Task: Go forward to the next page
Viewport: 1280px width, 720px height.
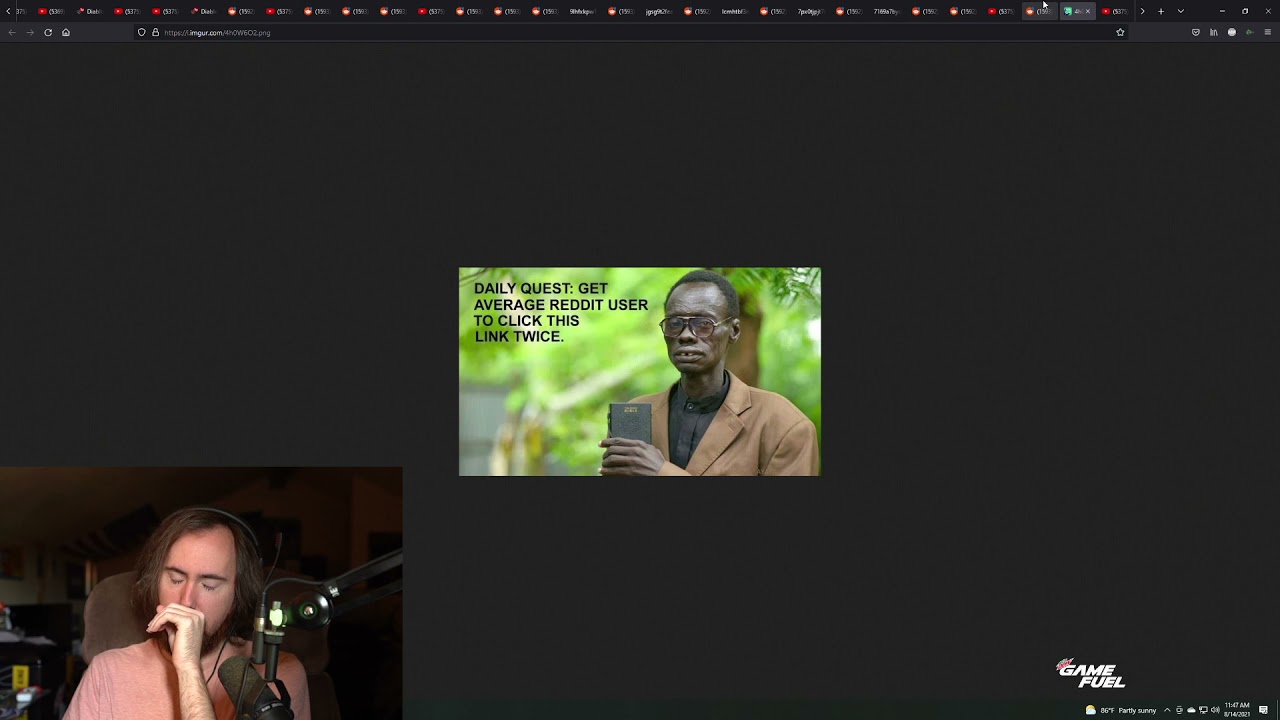Action: point(30,32)
